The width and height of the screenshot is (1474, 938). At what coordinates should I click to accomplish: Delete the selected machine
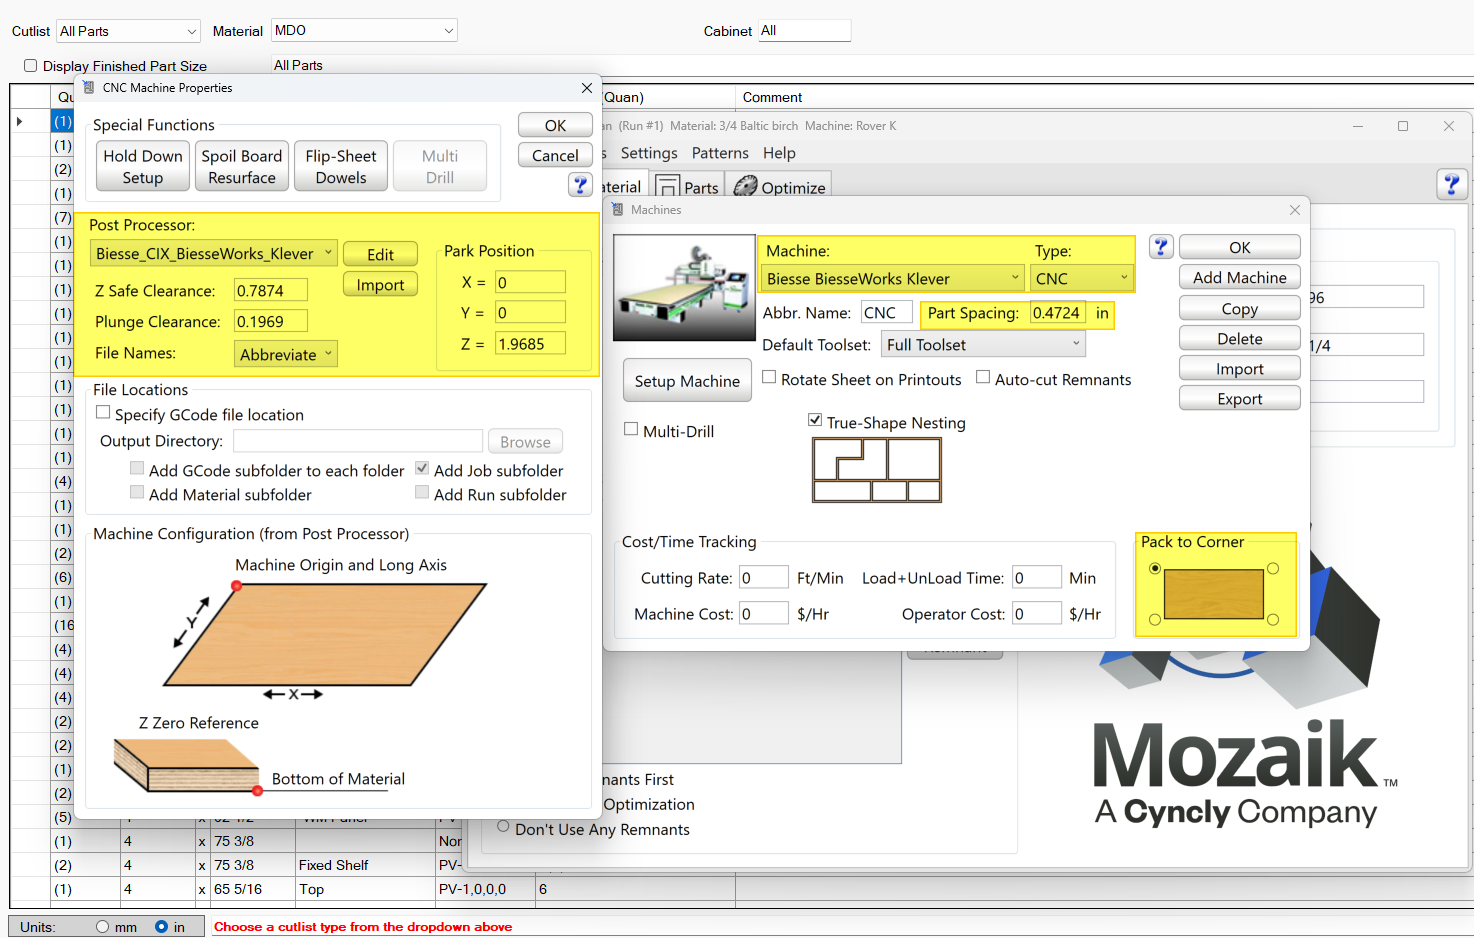coord(1240,338)
